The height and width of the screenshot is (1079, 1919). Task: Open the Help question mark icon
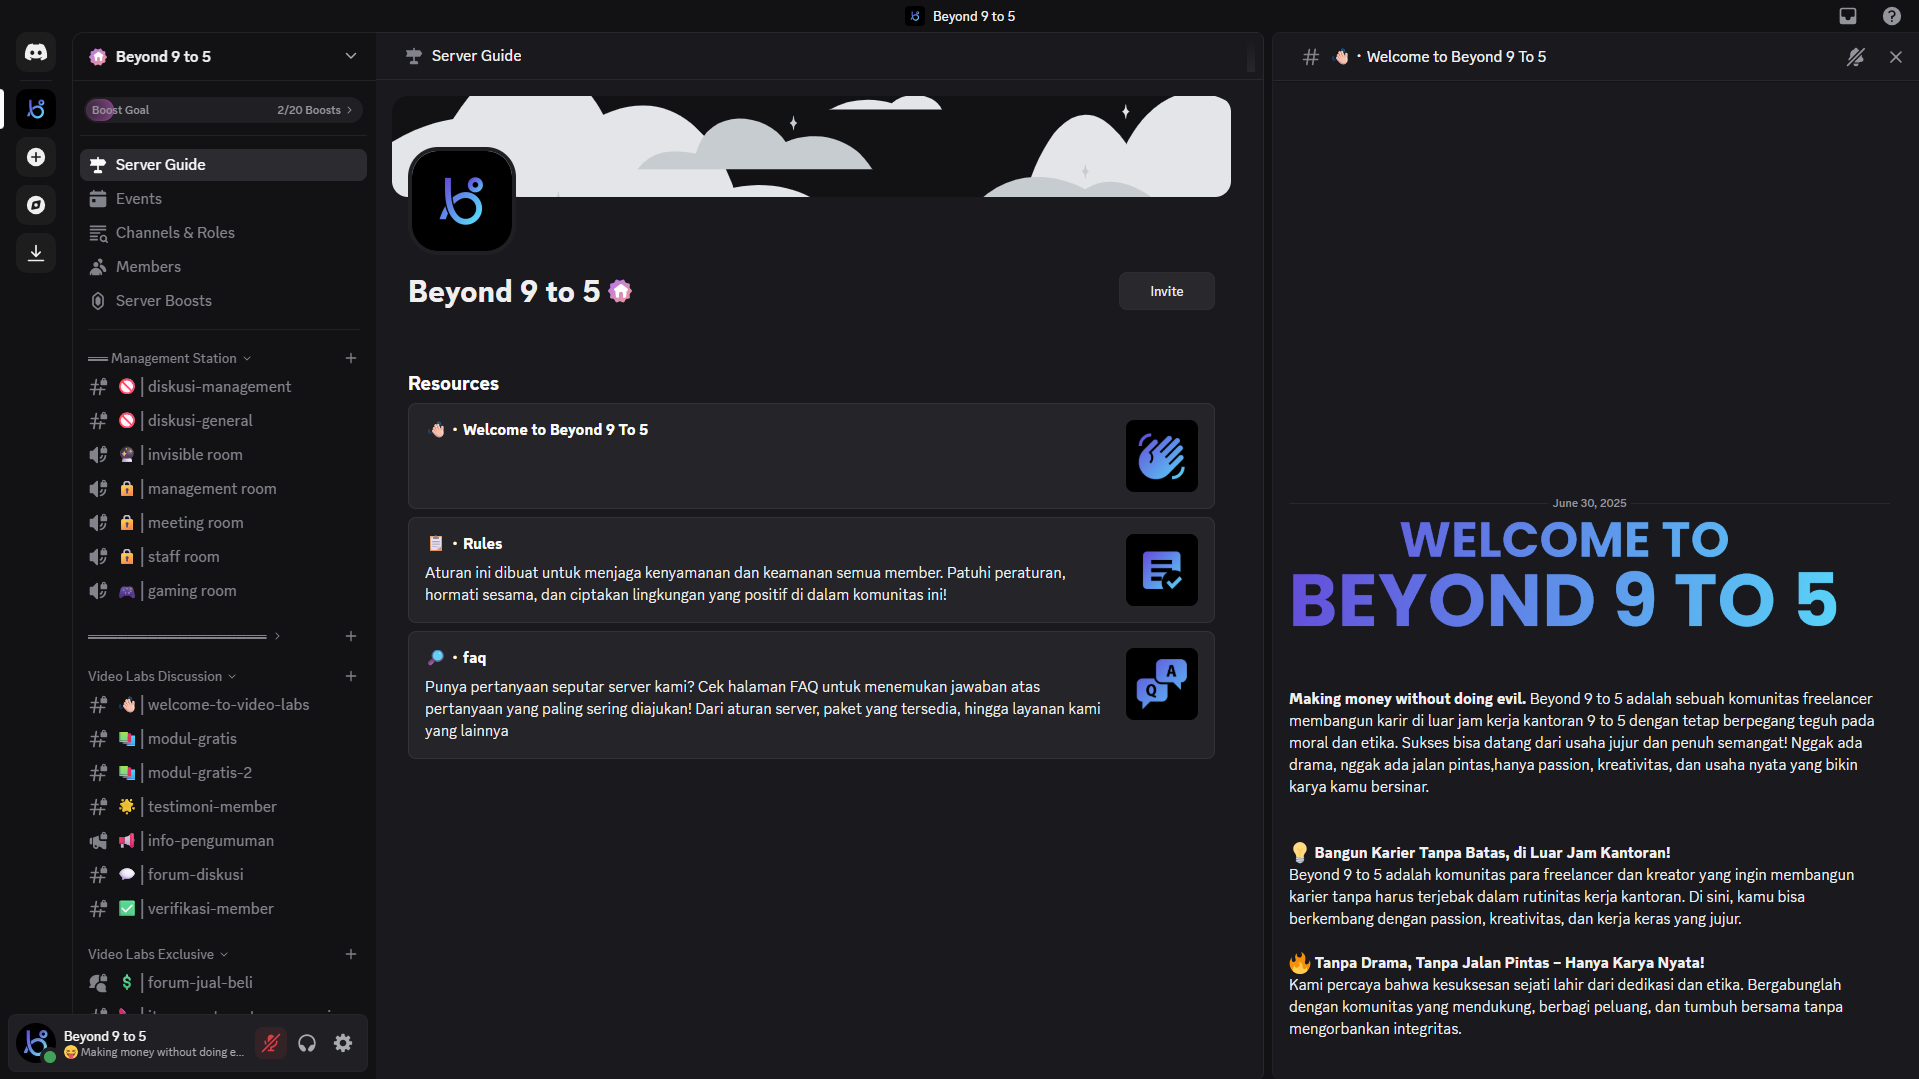1892,16
